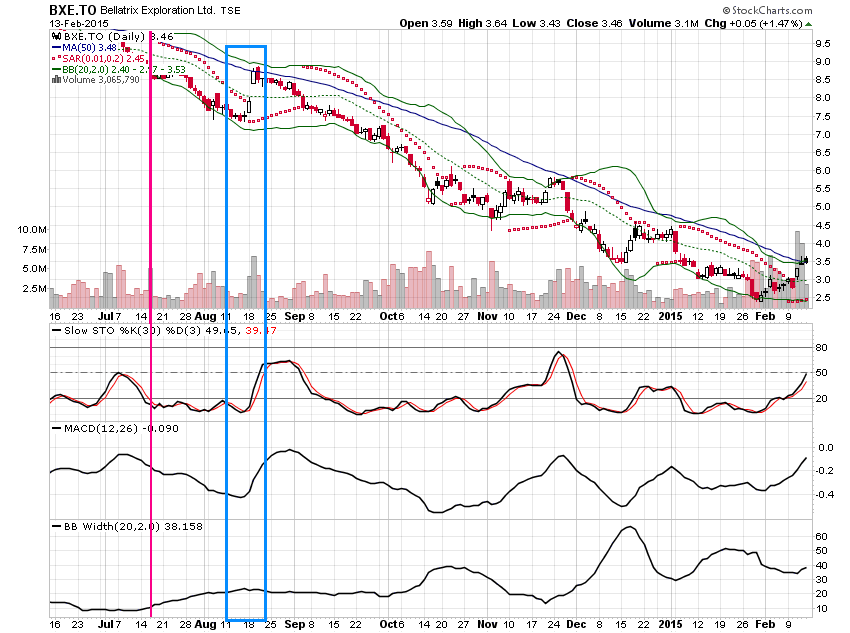Viewport: 850px width, 633px height.
Task: Click the green up-arrow beside the Chg value
Action: (x=808, y=24)
